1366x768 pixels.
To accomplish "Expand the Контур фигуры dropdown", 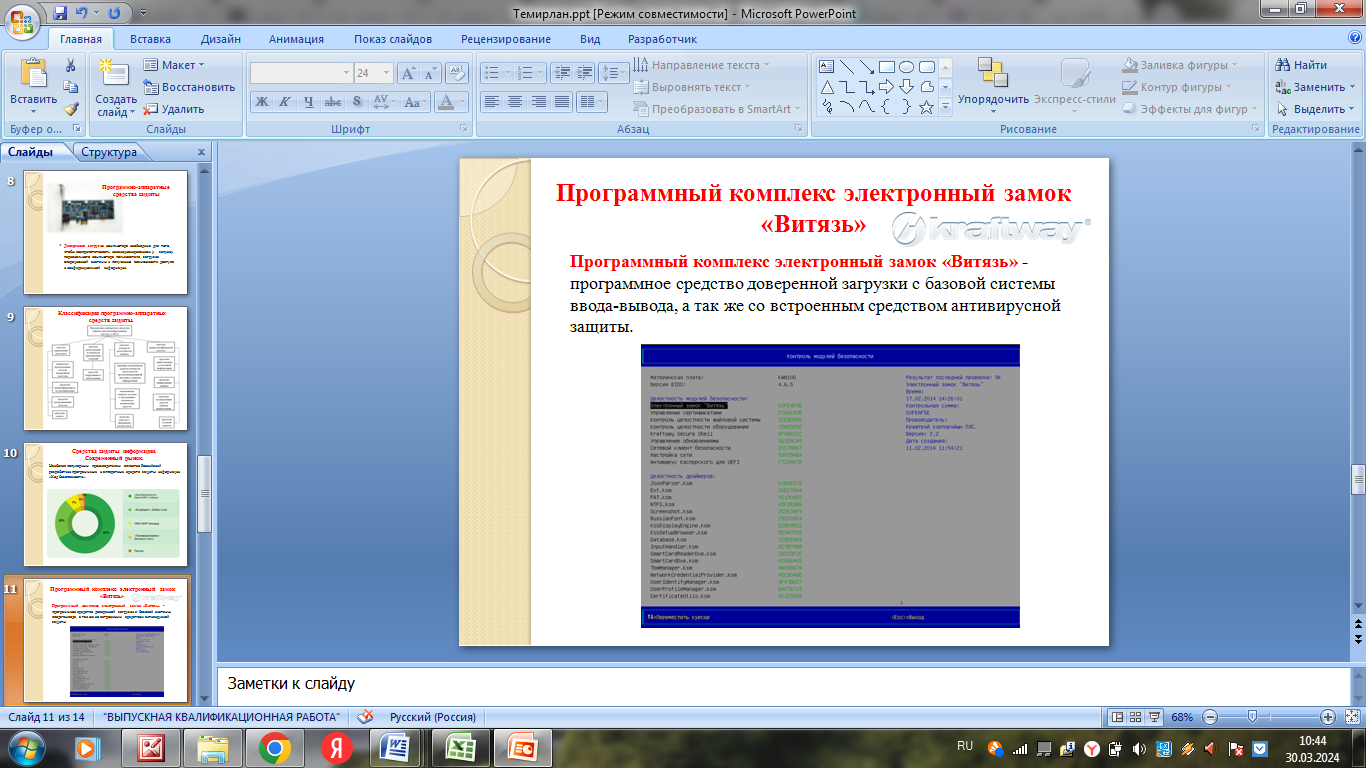I will coord(1179,87).
